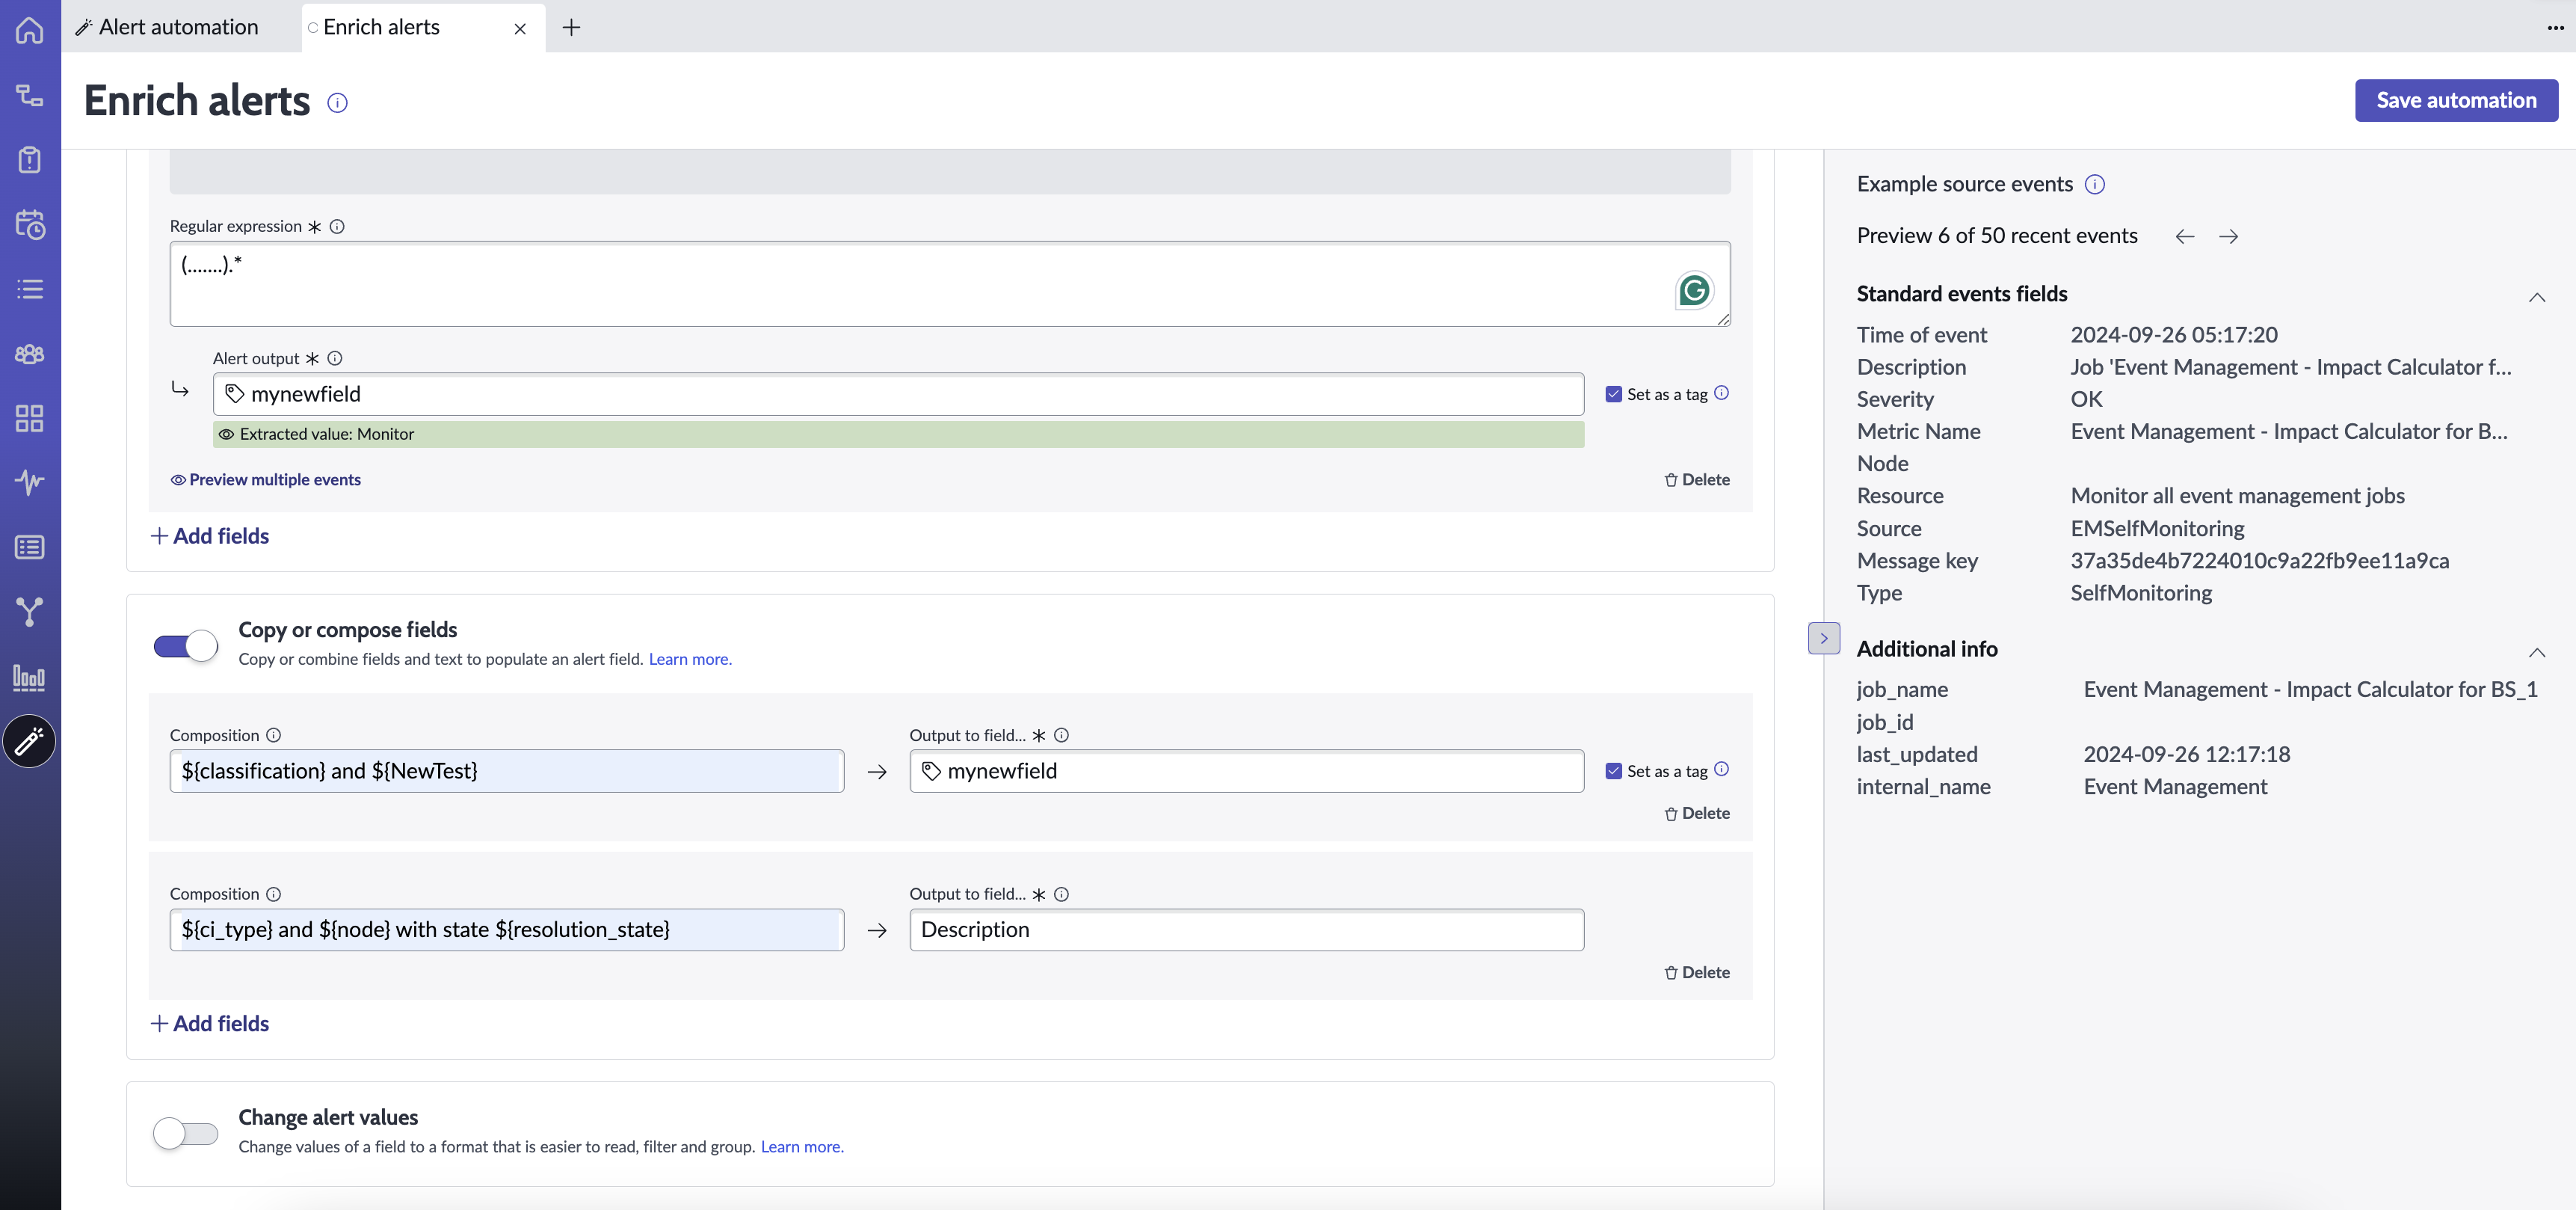
Task: Open the branching fork sidebar icon
Action: [30, 611]
